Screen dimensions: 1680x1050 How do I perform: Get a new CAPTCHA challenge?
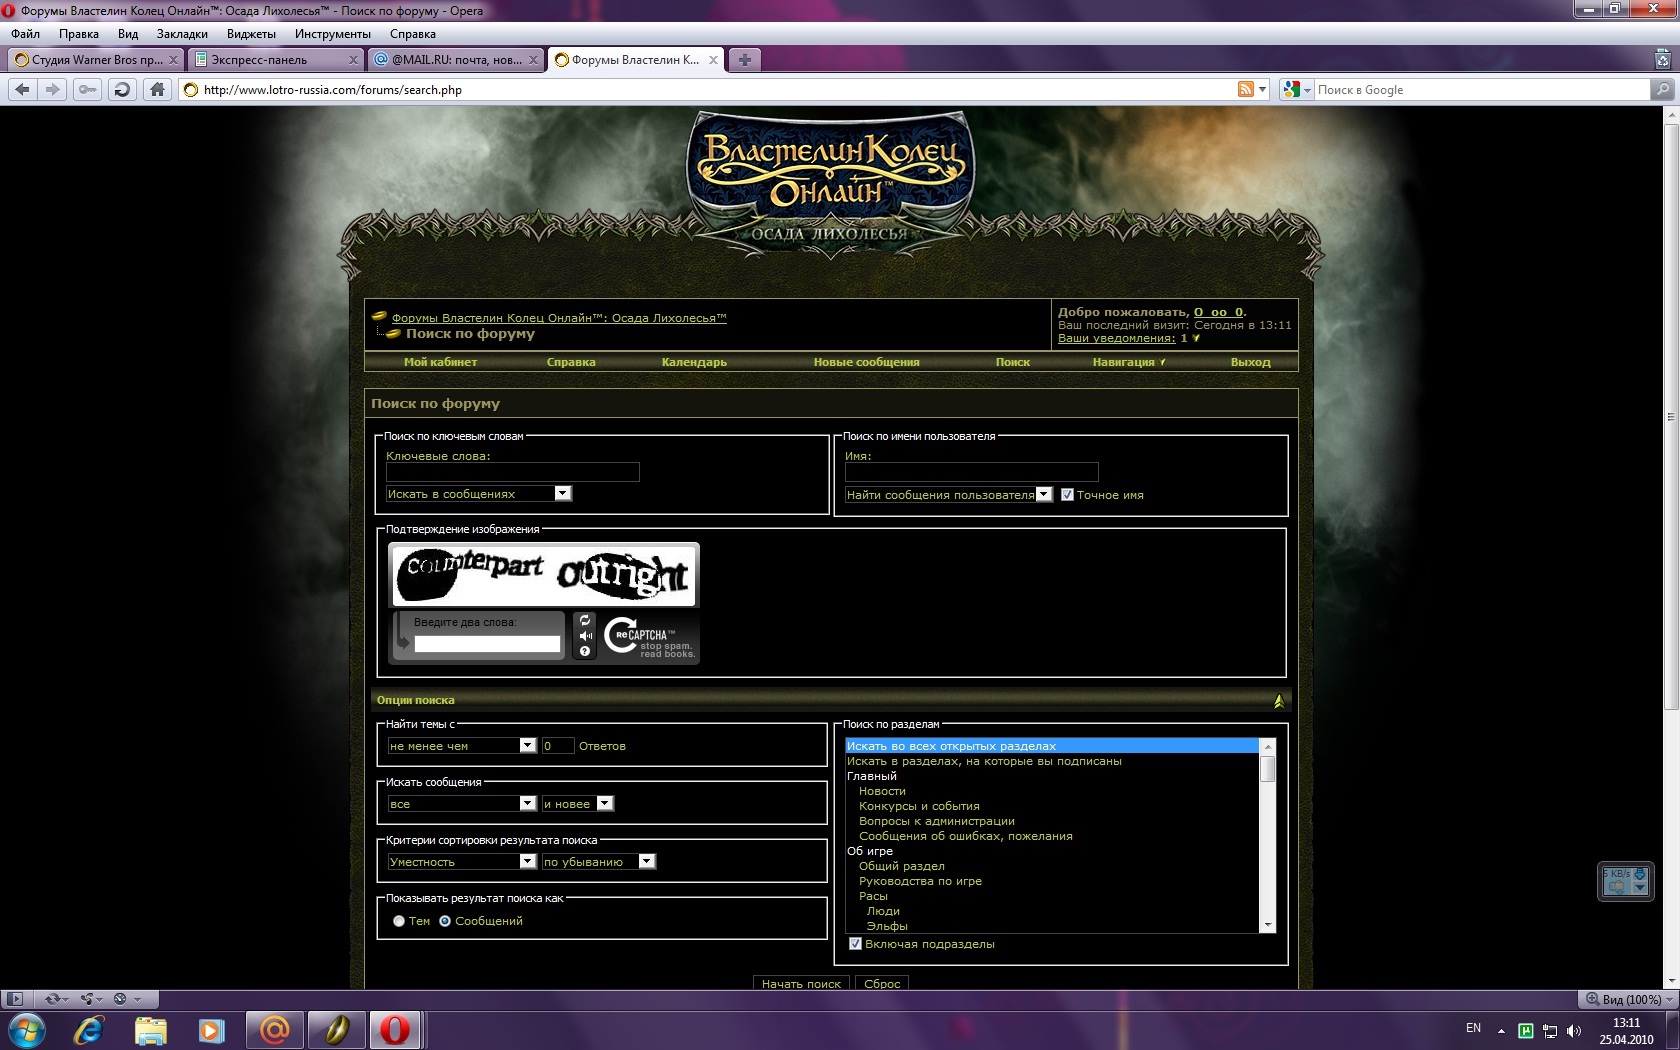click(x=585, y=620)
